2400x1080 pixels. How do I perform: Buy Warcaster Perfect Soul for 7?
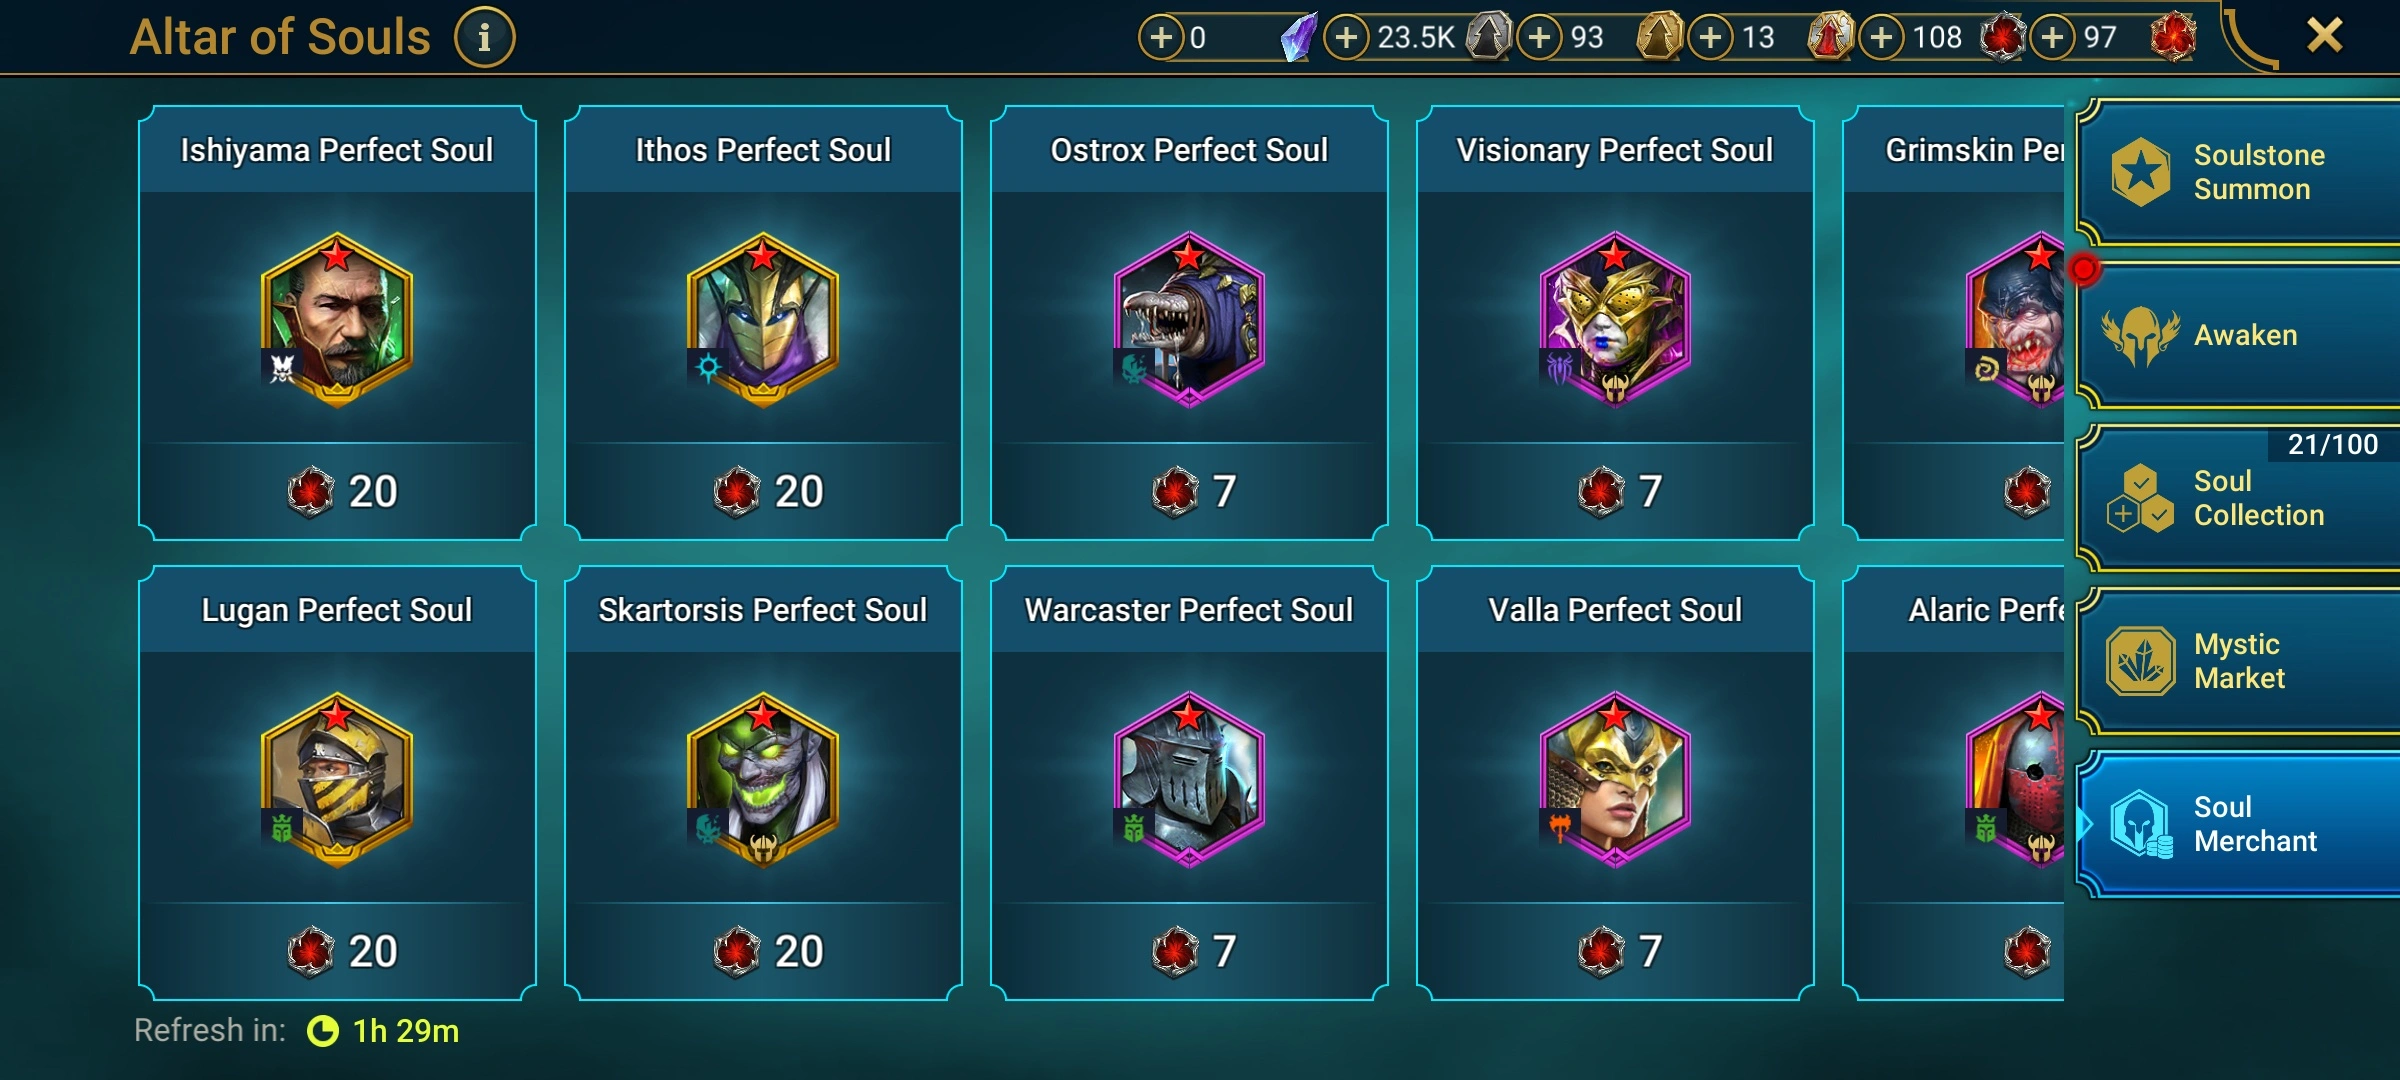1190,951
